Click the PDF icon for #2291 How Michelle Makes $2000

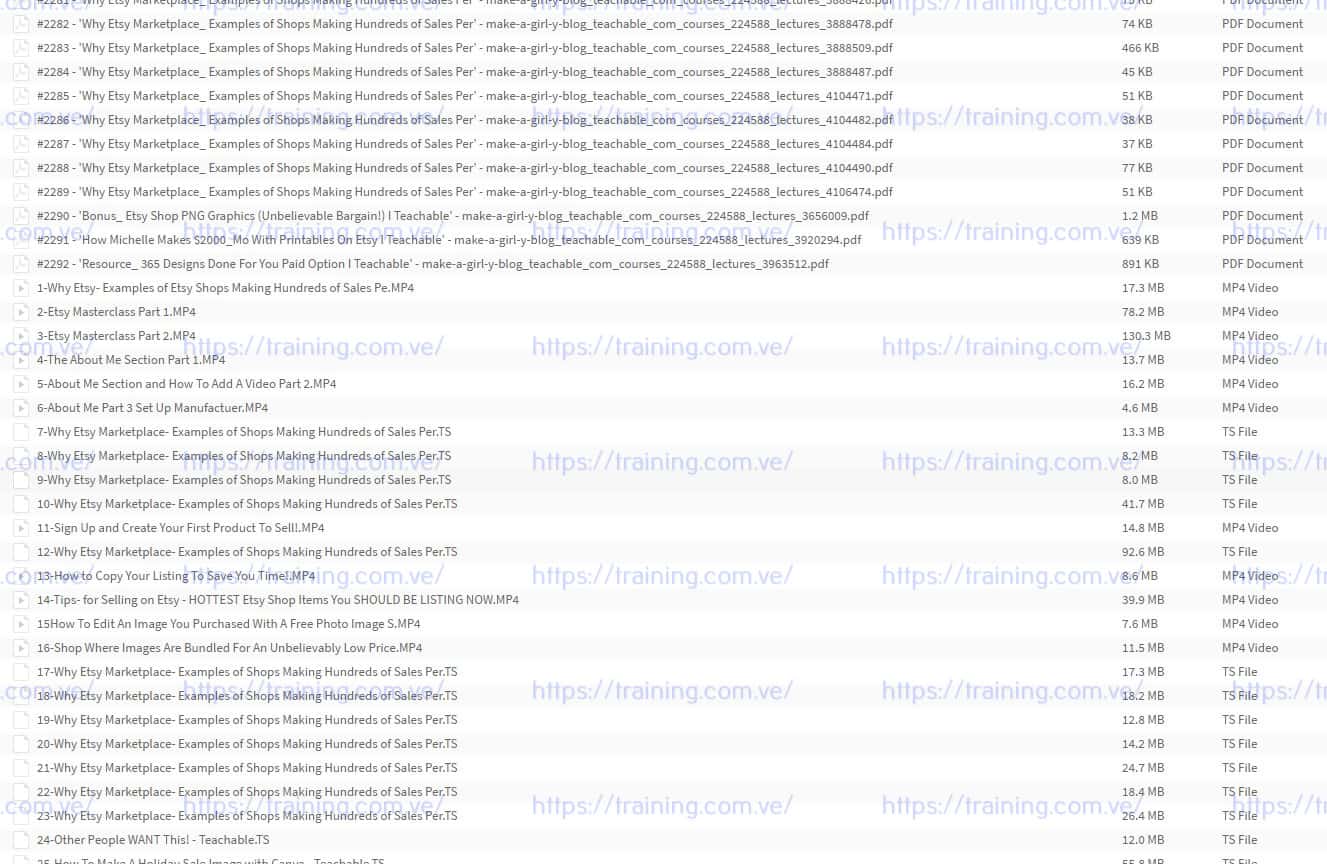(20, 240)
